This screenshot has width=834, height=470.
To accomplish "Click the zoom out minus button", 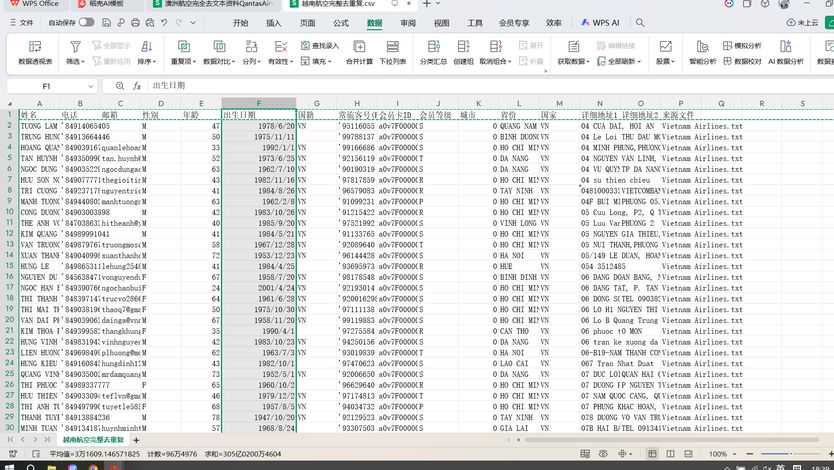I will click(x=749, y=454).
